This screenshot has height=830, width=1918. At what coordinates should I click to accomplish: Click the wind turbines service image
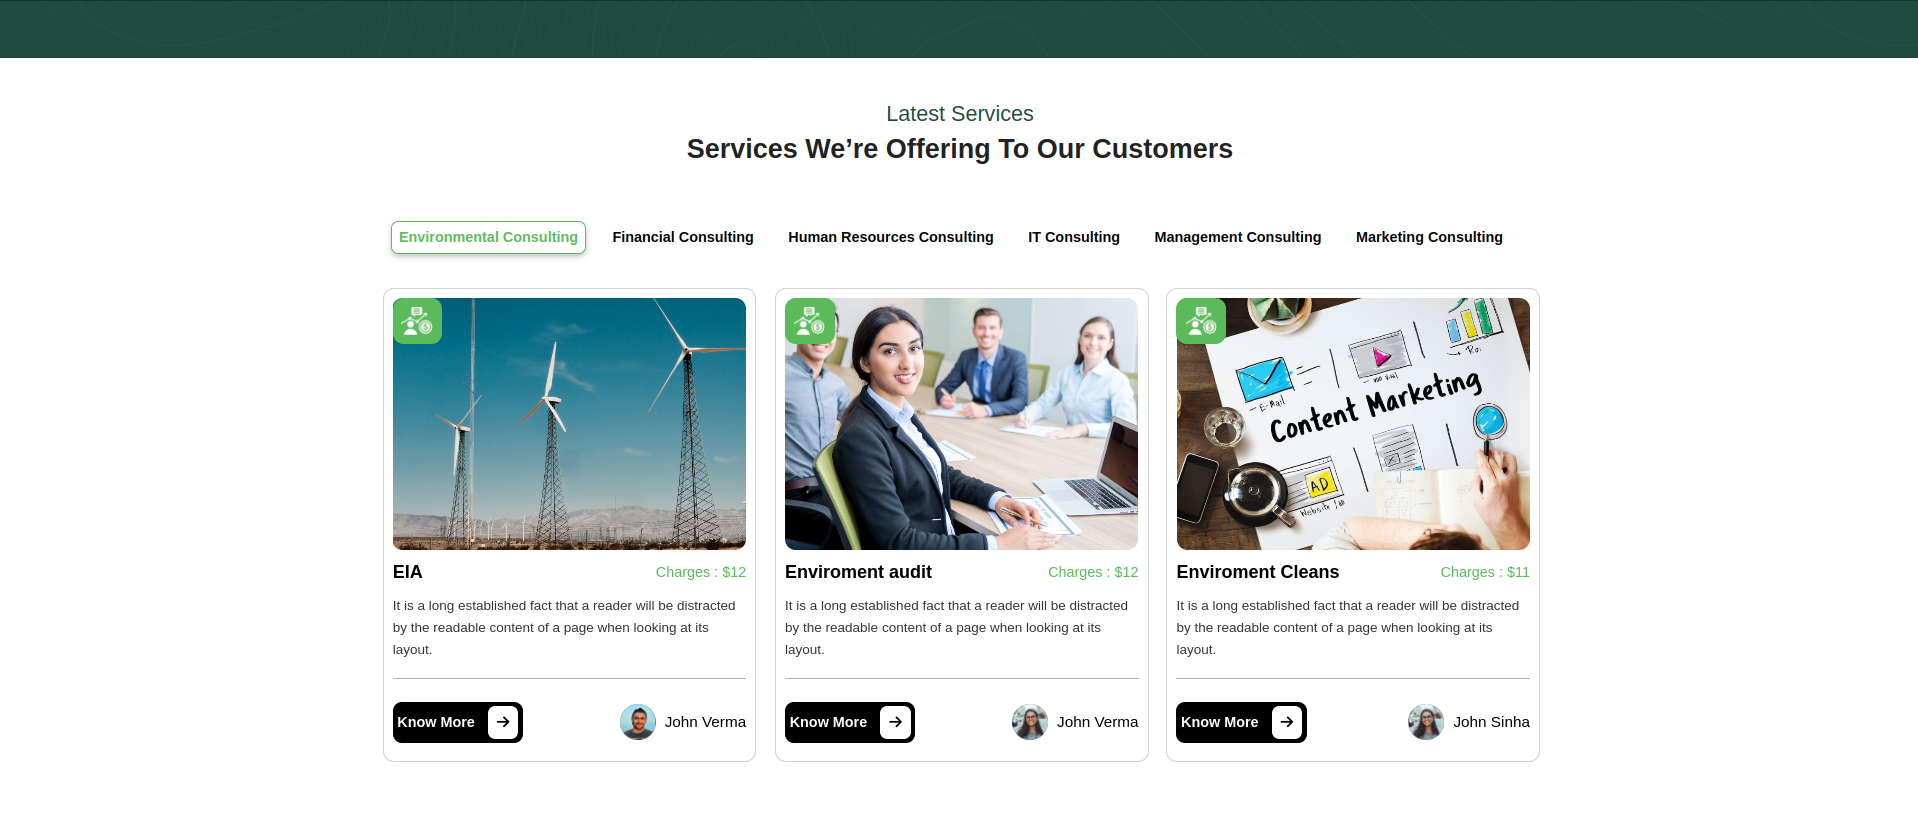[x=569, y=424]
